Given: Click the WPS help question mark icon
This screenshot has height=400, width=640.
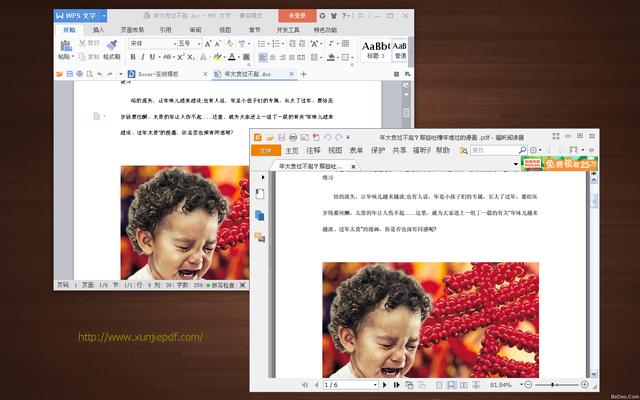Looking at the screenshot, I should [x=344, y=16].
